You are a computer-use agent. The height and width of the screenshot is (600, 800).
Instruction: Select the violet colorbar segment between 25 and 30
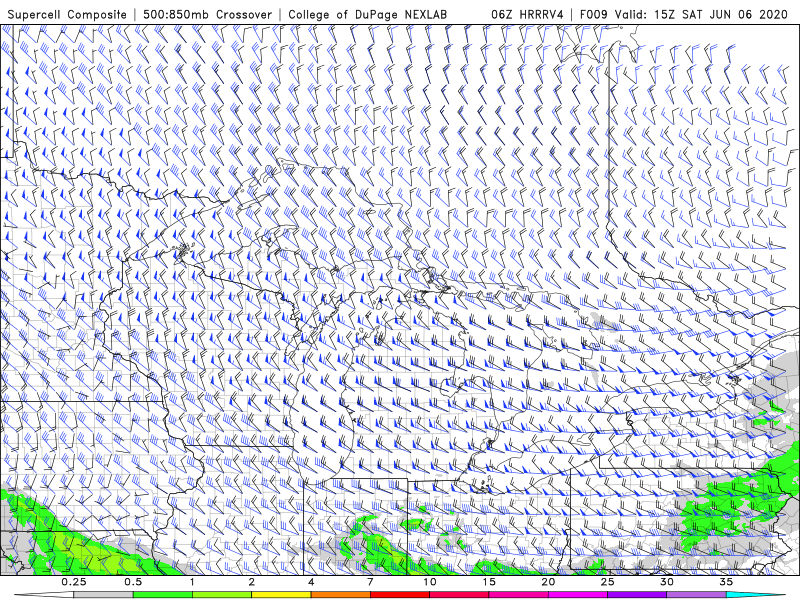click(x=637, y=595)
